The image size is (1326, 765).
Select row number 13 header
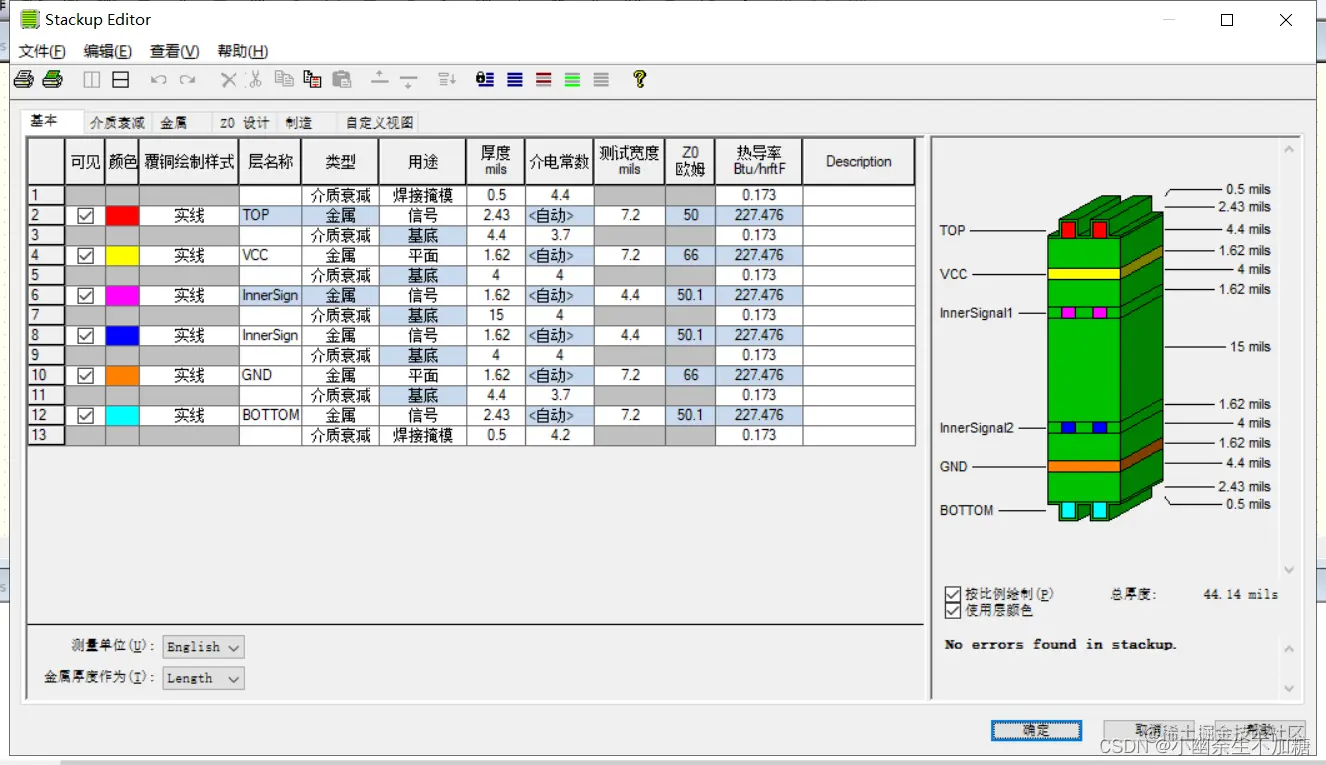pos(46,435)
